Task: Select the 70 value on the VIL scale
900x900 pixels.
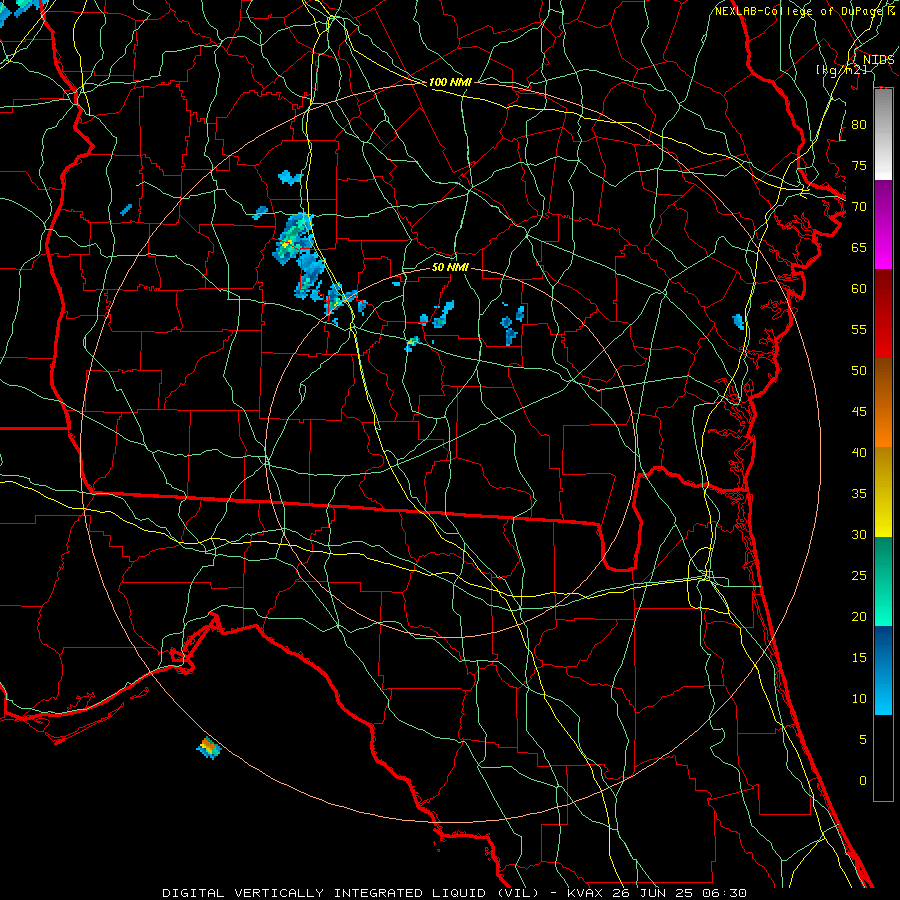Action: [859, 207]
